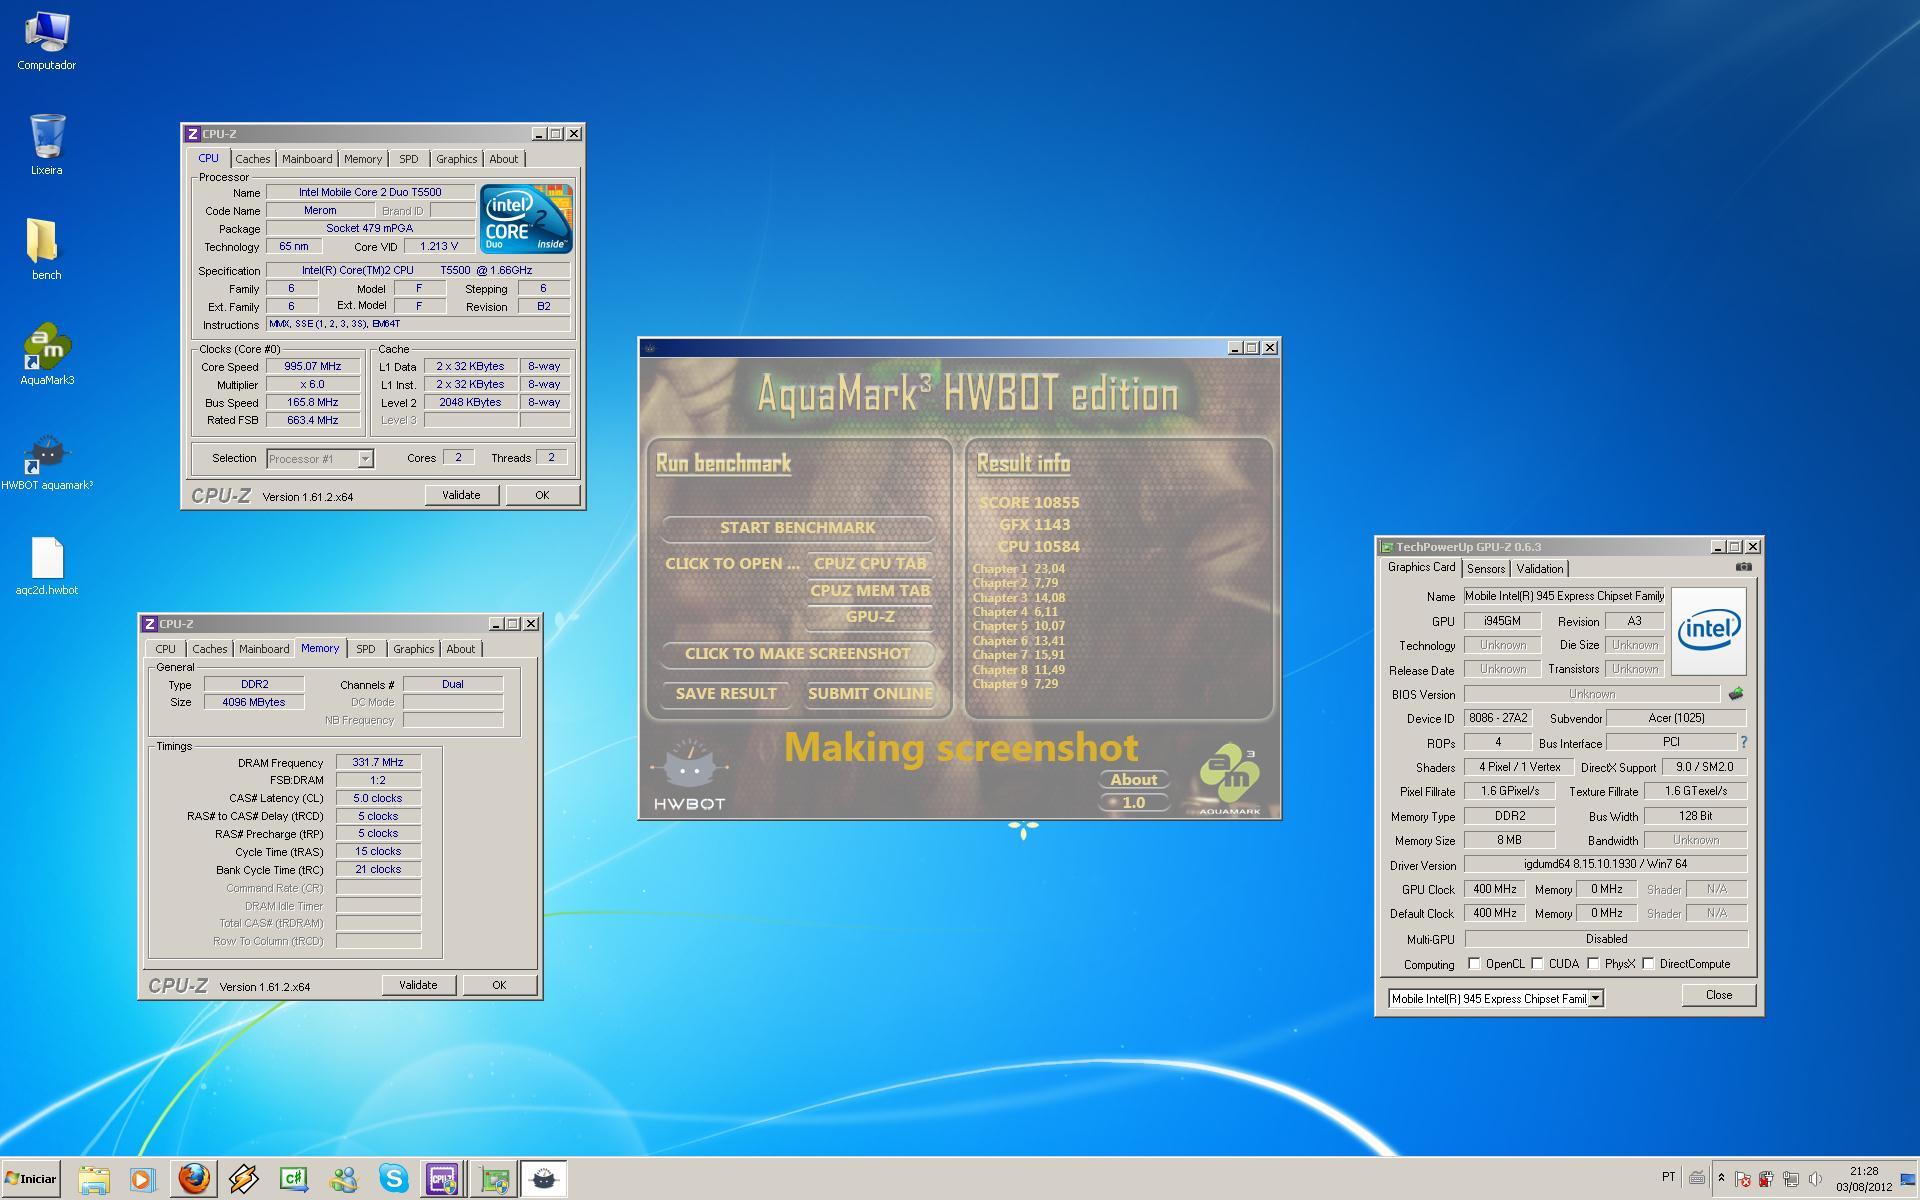Screen dimensions: 1920x1200
Task: Open Windows Explorer from the taskbar
Action: tap(93, 1179)
